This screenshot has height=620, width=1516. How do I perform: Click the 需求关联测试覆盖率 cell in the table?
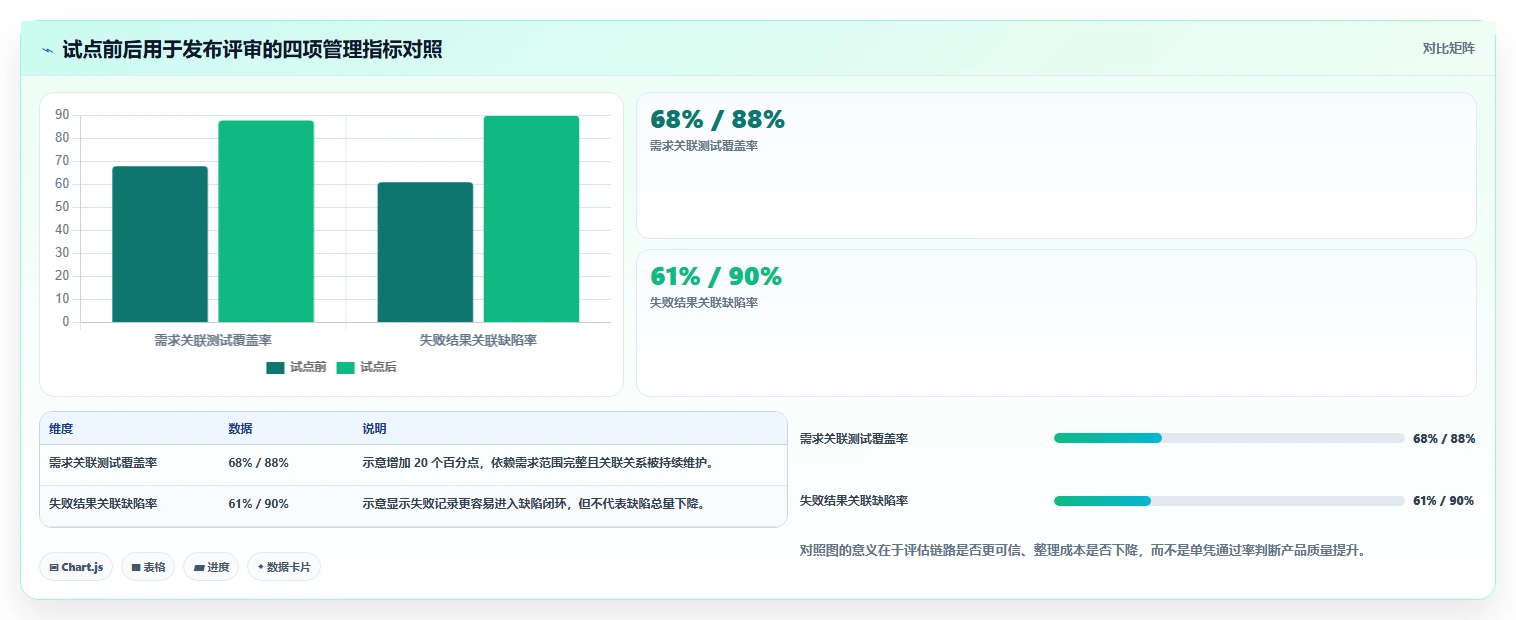pos(103,463)
